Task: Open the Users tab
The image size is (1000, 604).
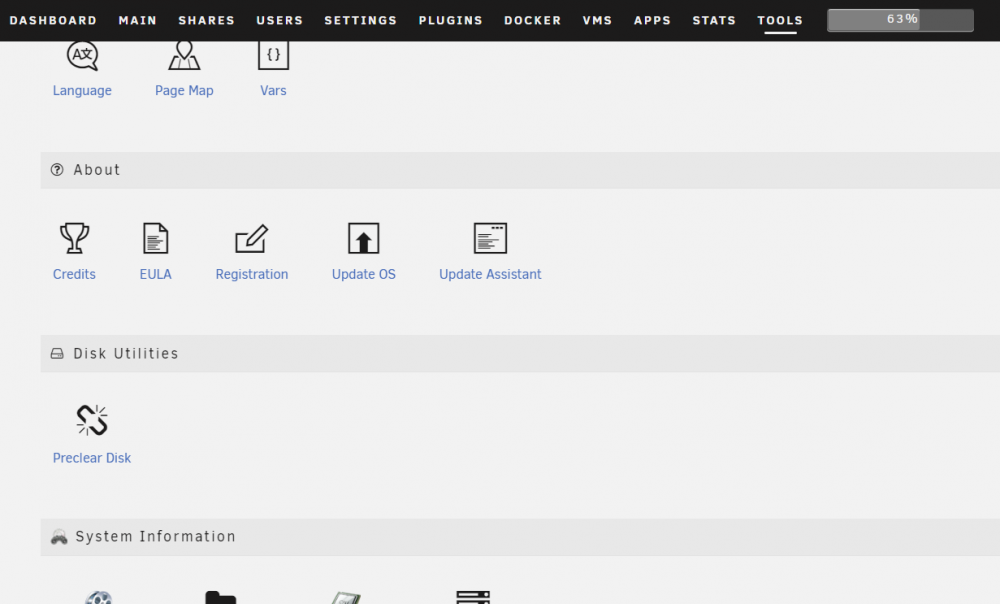Action: [279, 20]
